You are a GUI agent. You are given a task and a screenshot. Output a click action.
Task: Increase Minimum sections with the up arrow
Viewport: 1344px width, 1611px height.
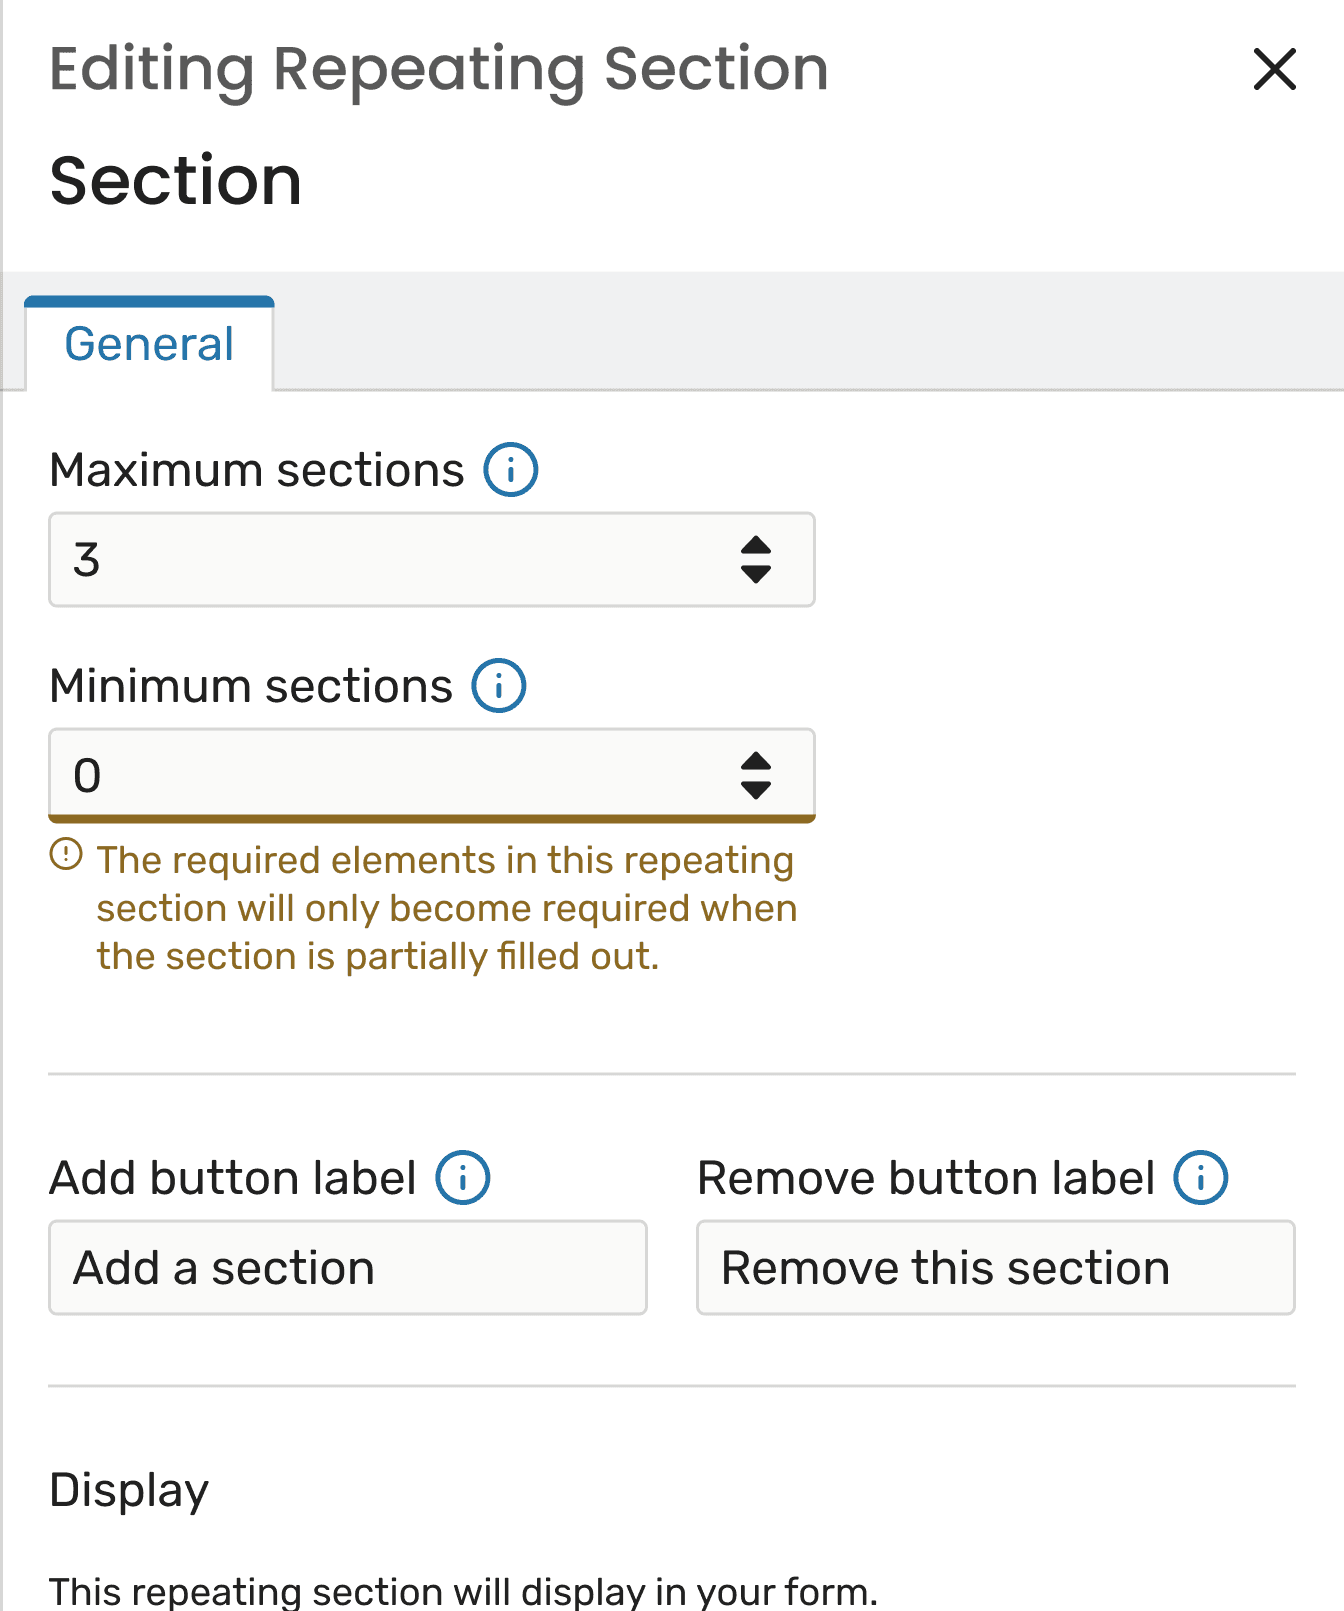756,762
